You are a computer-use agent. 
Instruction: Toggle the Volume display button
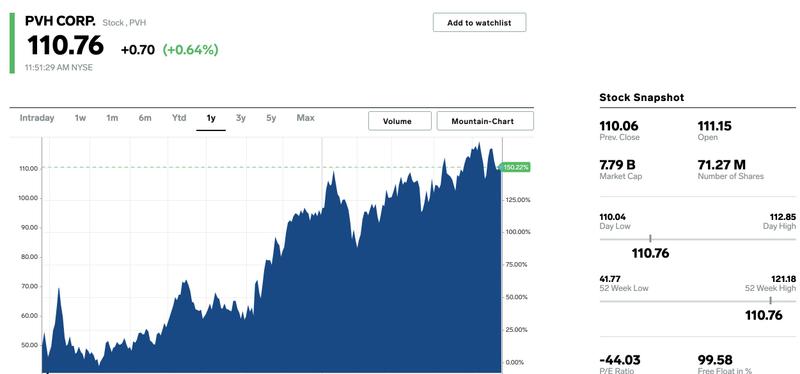coord(399,121)
